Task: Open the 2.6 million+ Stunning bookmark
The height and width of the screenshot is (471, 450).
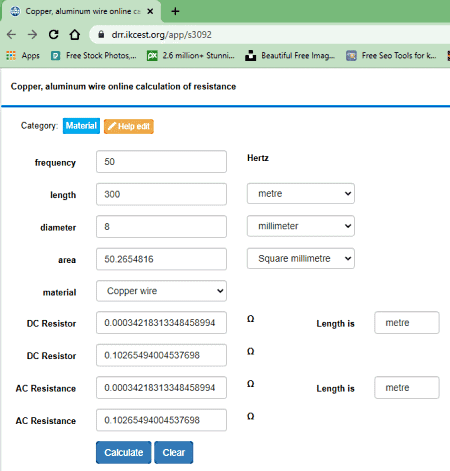Action: [x=191, y=55]
